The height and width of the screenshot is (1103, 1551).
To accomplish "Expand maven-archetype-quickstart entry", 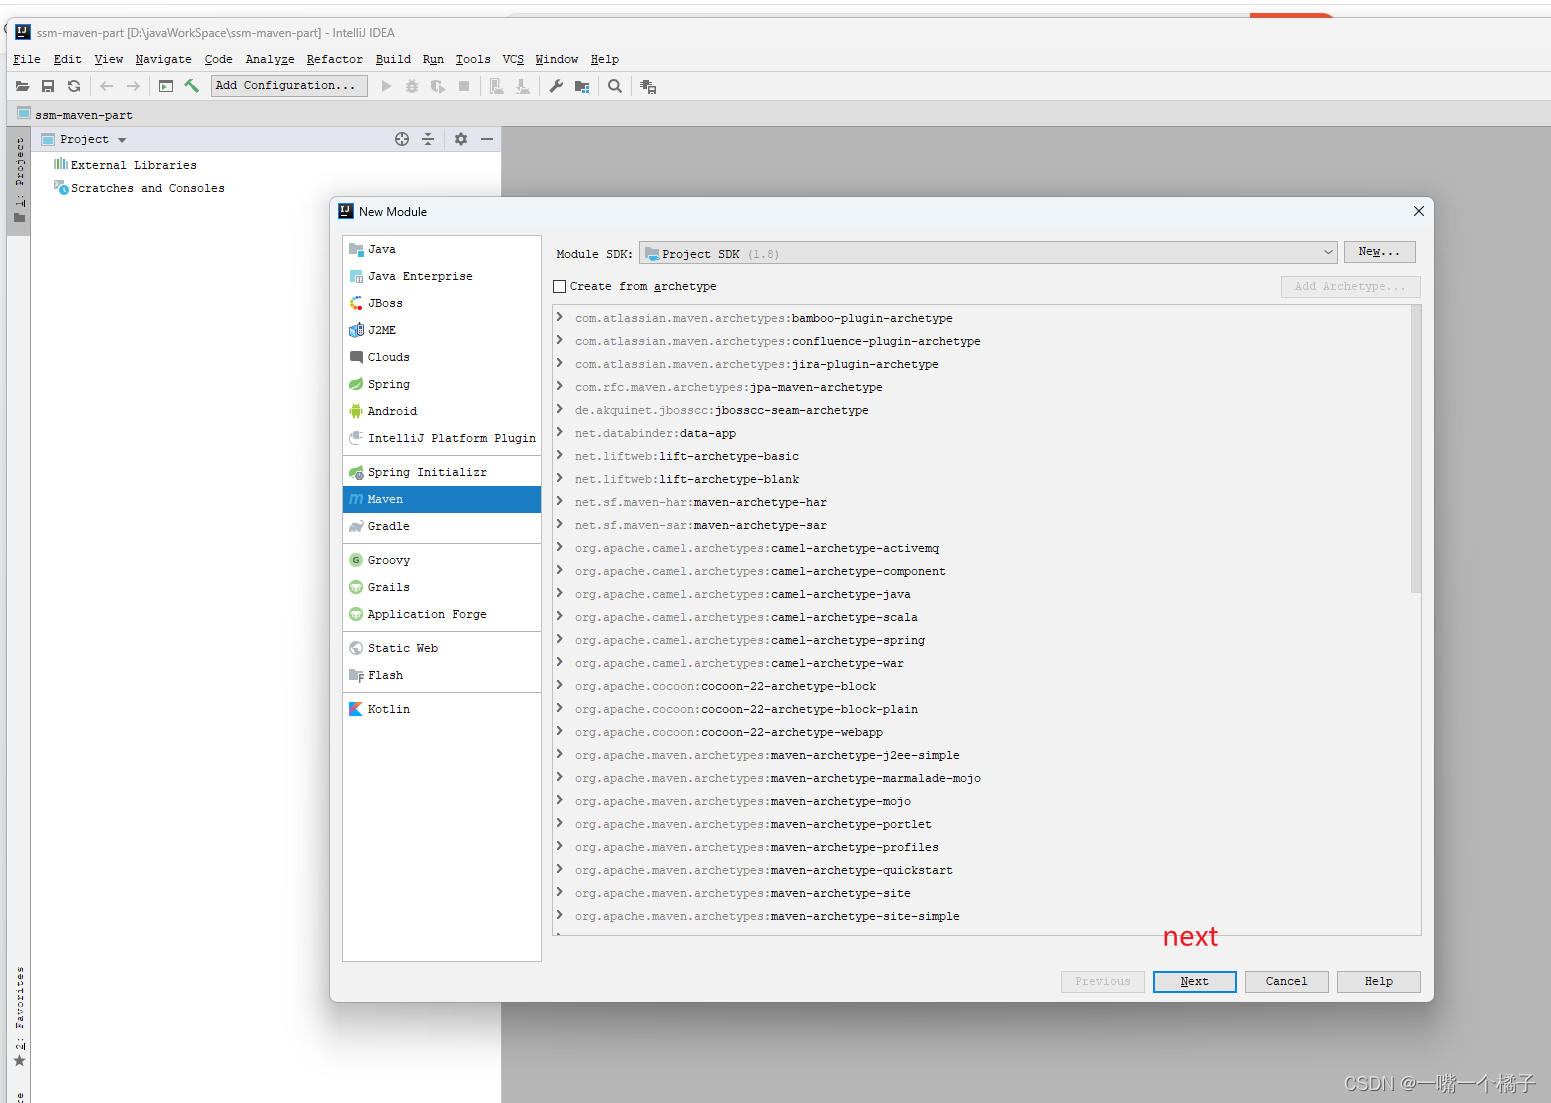I will click(x=560, y=869).
